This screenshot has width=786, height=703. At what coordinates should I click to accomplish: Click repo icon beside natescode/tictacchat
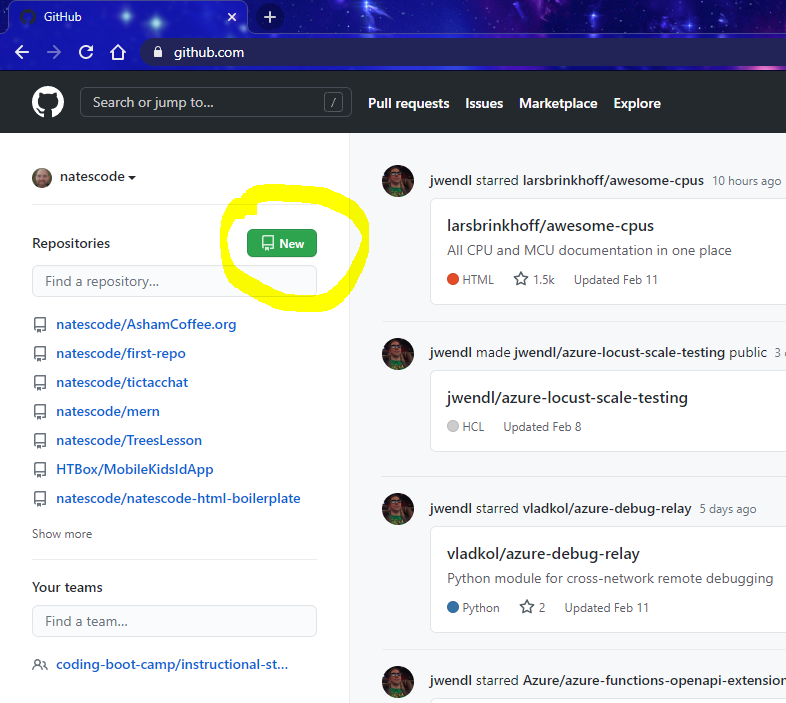tap(40, 383)
